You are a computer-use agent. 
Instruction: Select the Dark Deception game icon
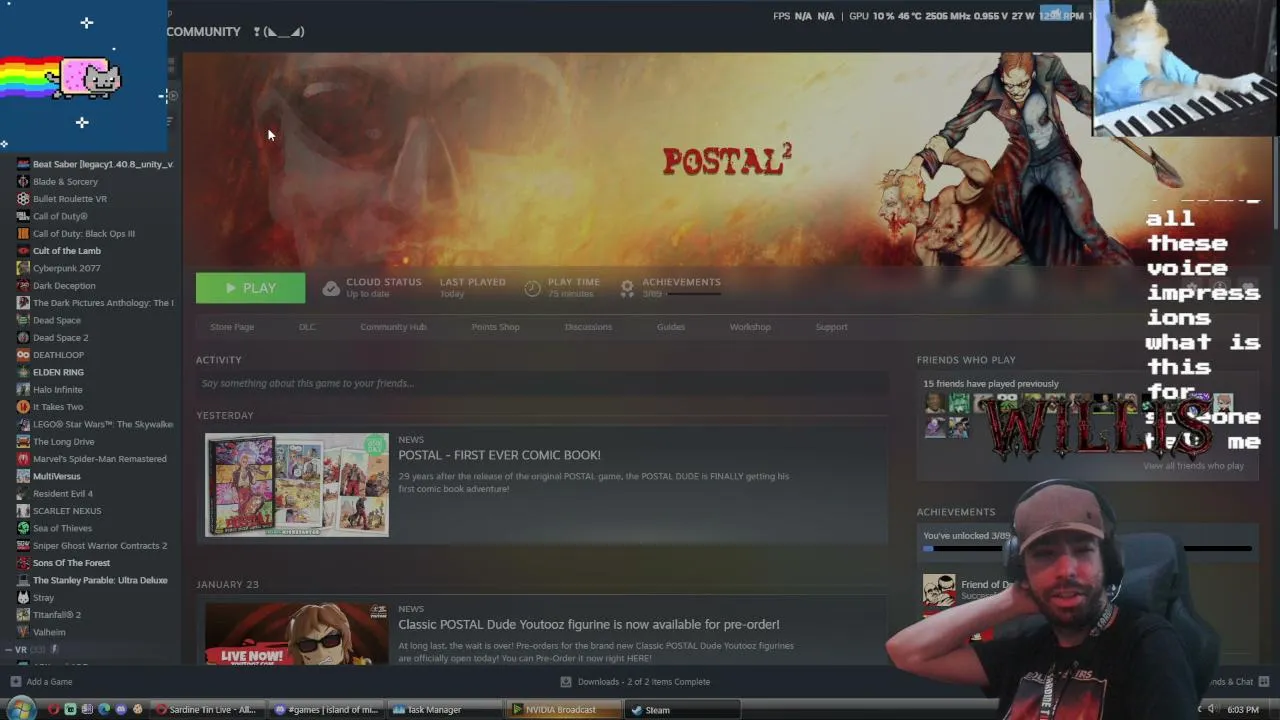23,285
